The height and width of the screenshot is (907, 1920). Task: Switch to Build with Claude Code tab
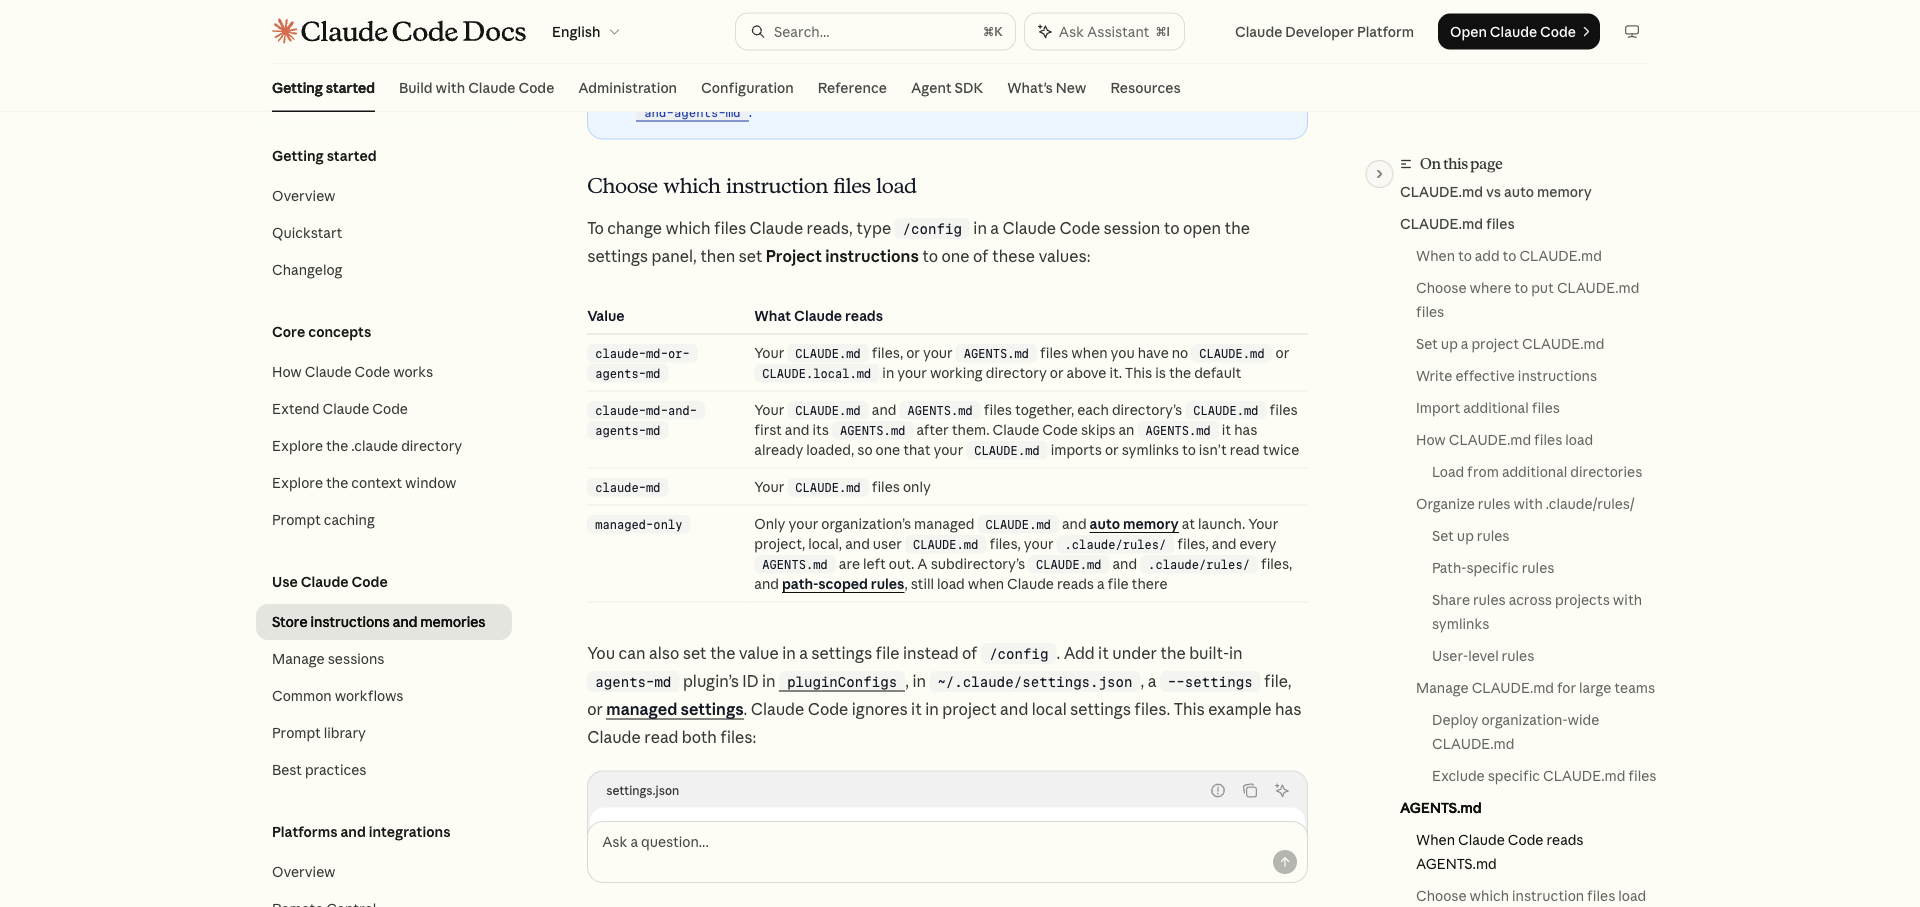click(x=476, y=88)
